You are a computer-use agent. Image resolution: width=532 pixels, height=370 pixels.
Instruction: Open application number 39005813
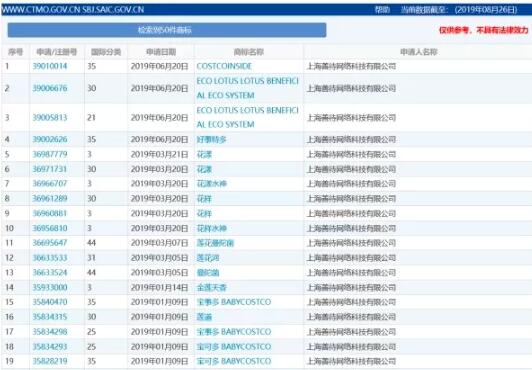pyautogui.click(x=50, y=118)
